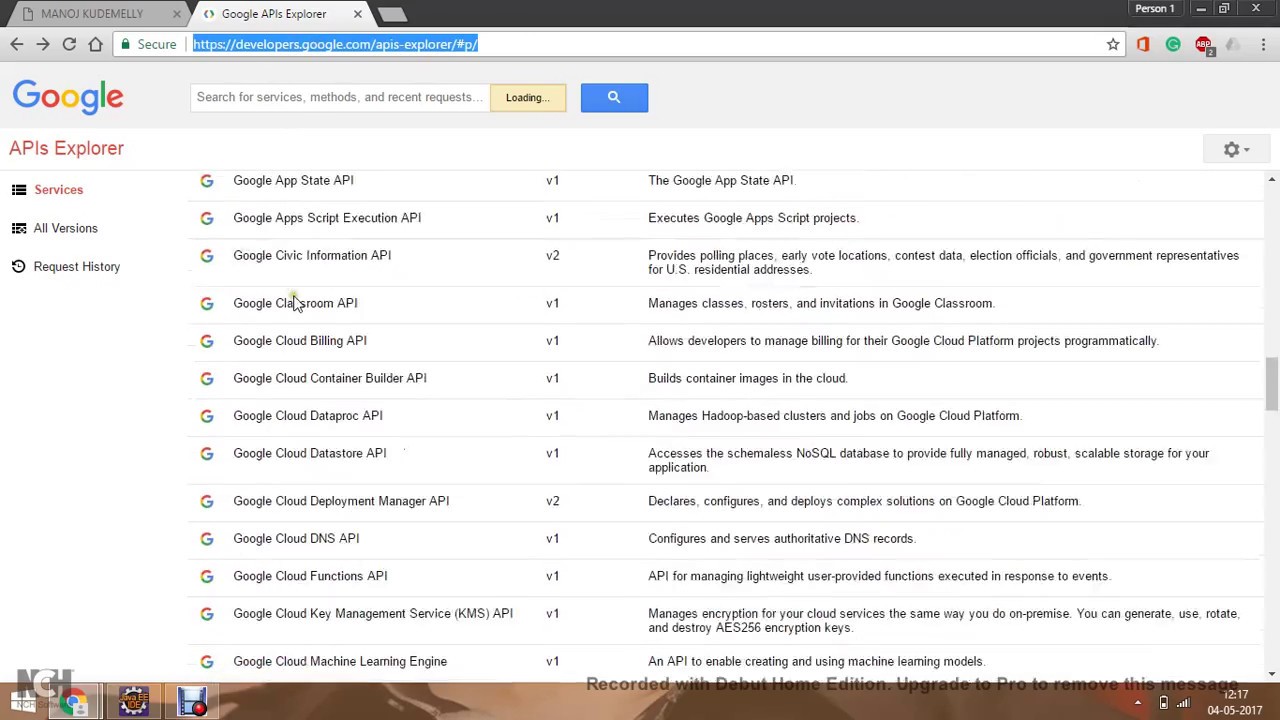Open Google App State API
The width and height of the screenshot is (1280, 720).
293,180
